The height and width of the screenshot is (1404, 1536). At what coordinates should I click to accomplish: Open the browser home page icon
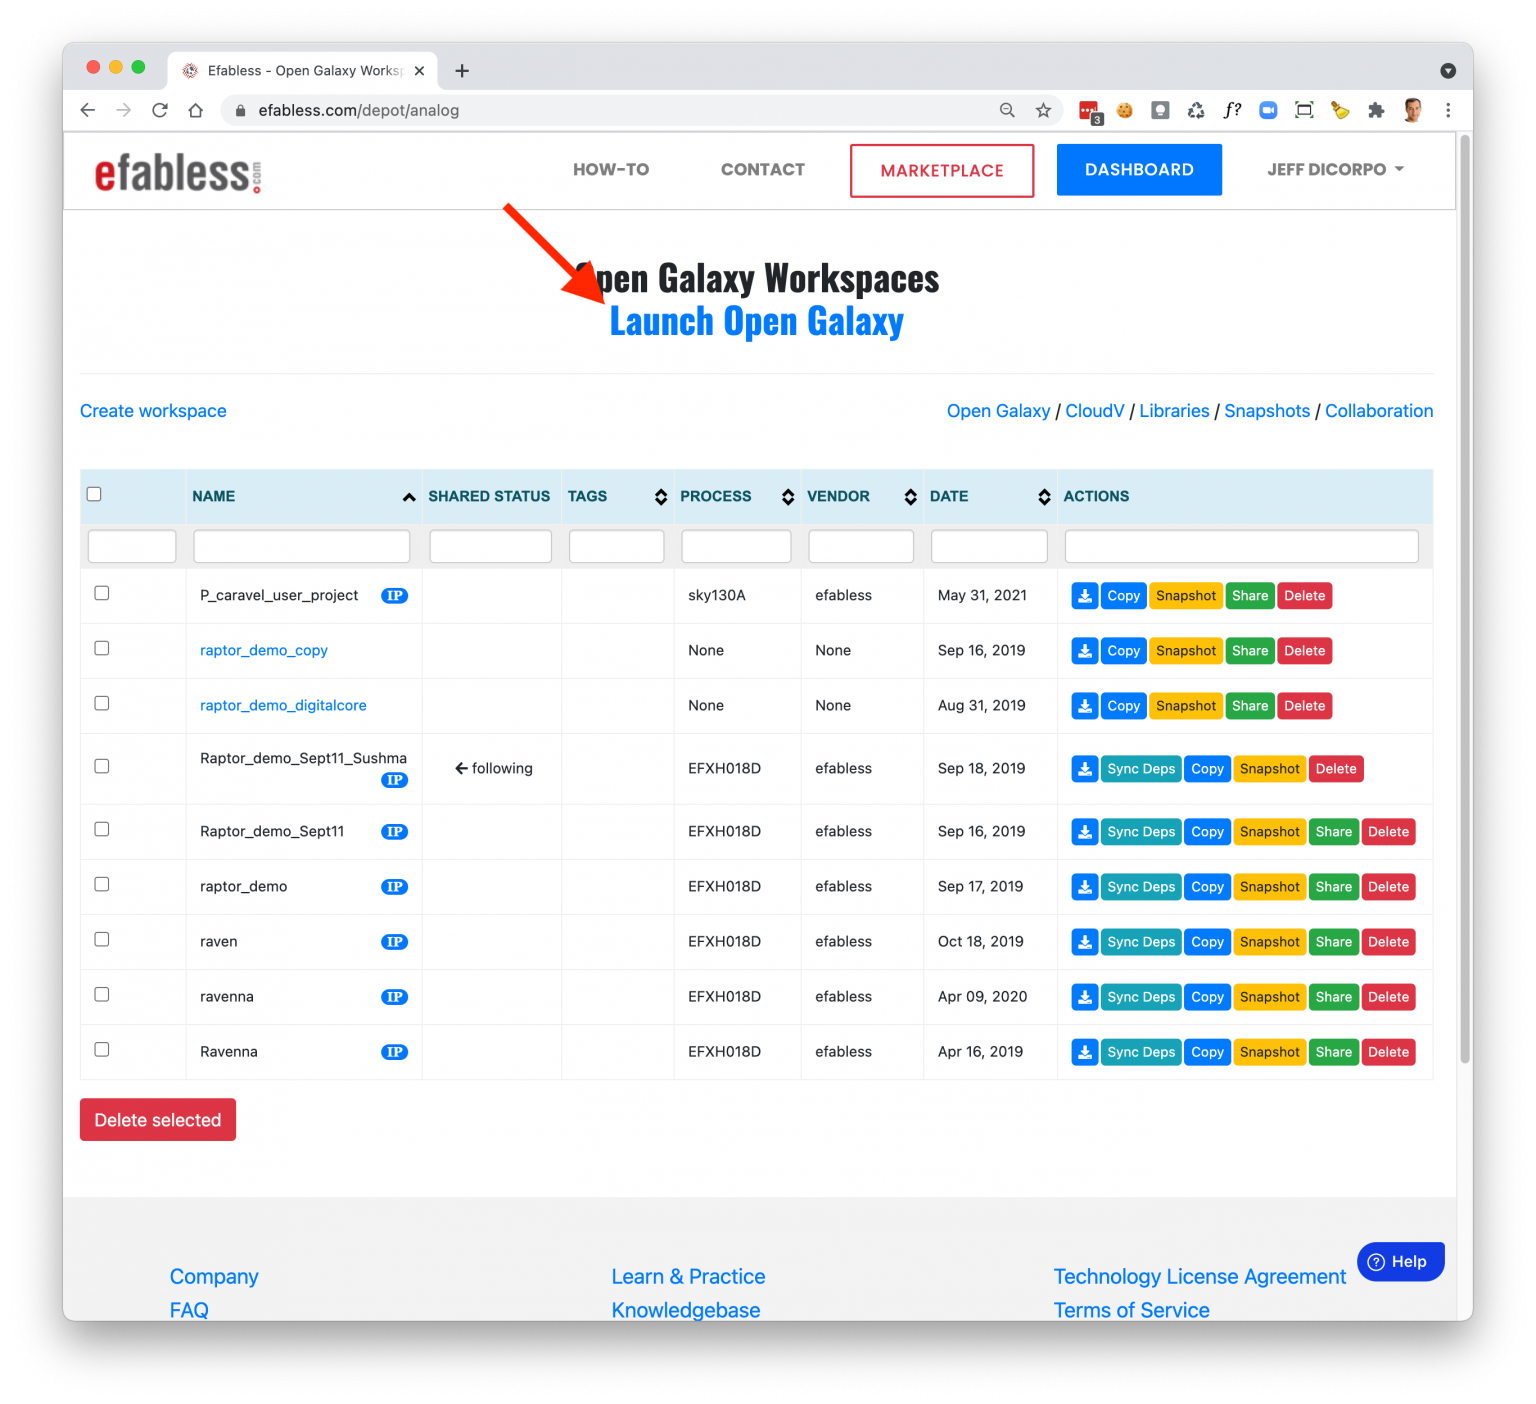[196, 110]
